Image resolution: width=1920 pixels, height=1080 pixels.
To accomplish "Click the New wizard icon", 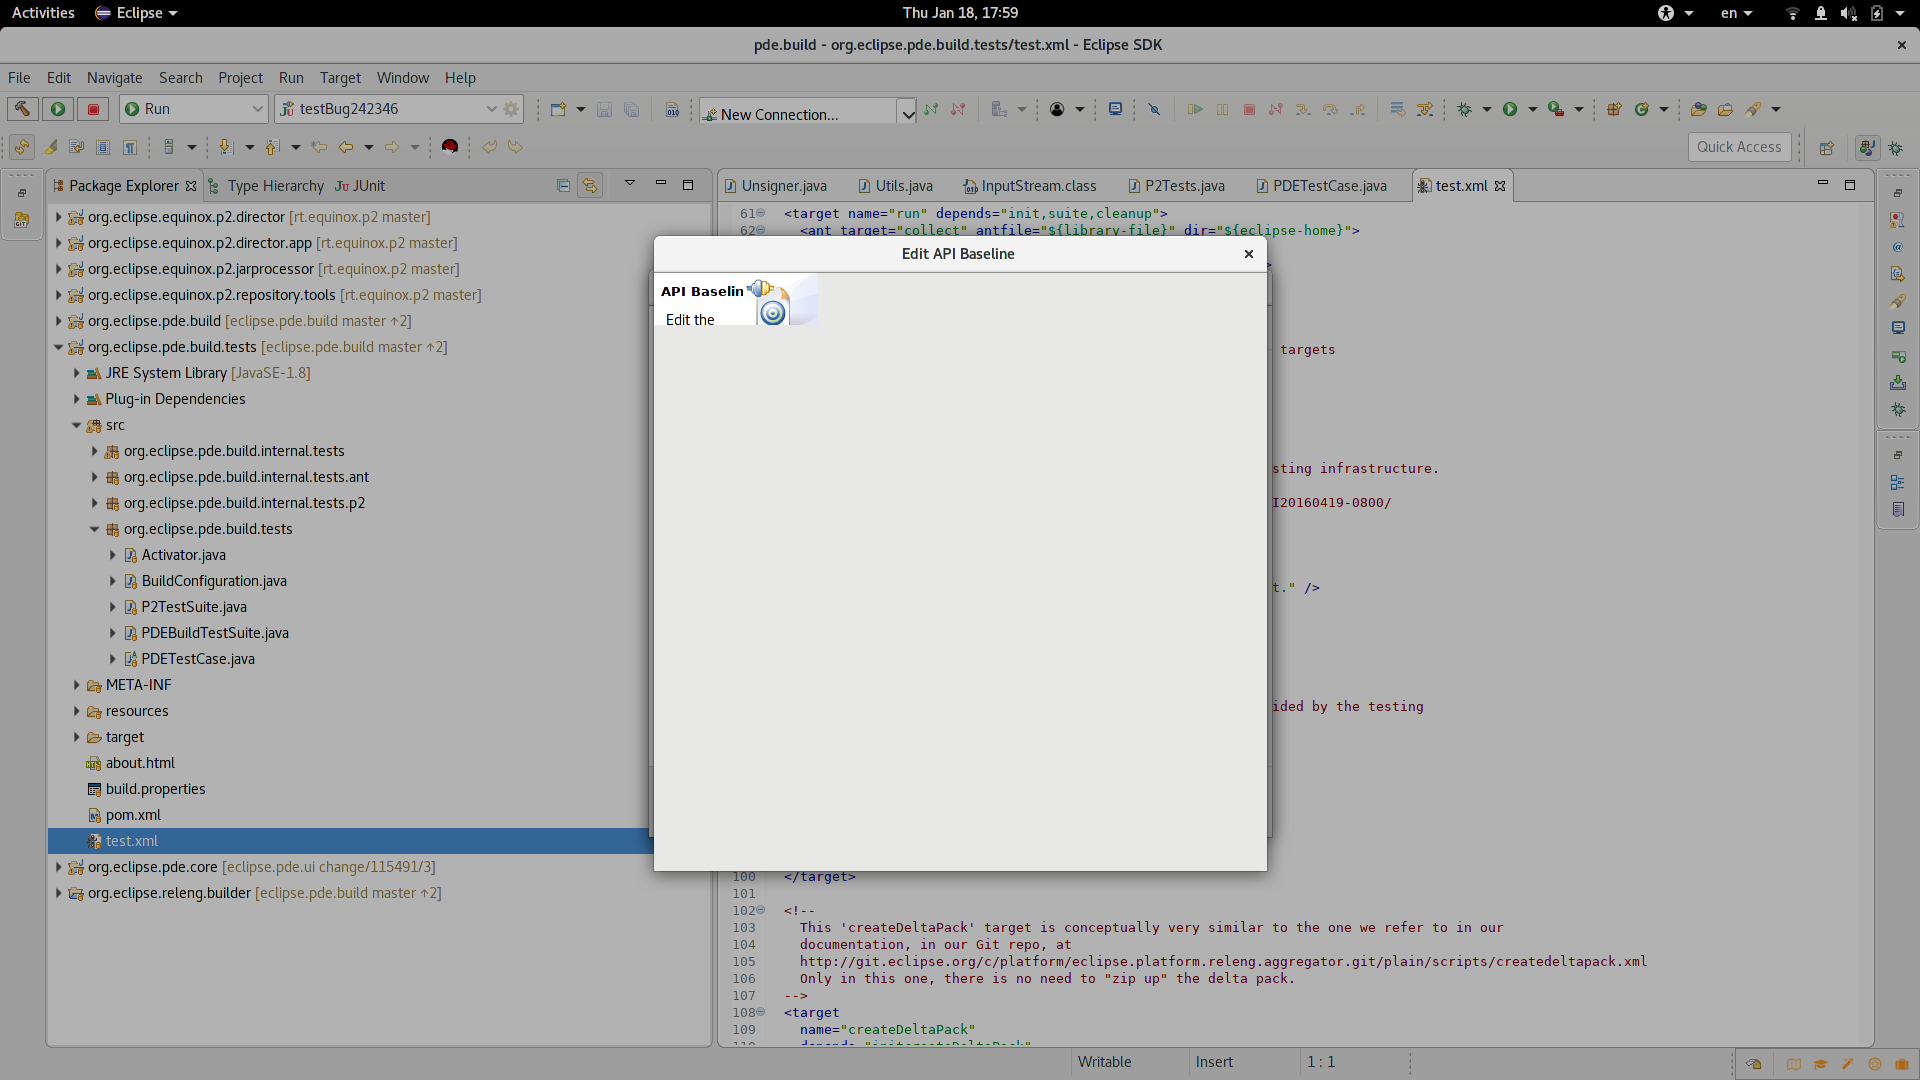I will click(x=558, y=109).
